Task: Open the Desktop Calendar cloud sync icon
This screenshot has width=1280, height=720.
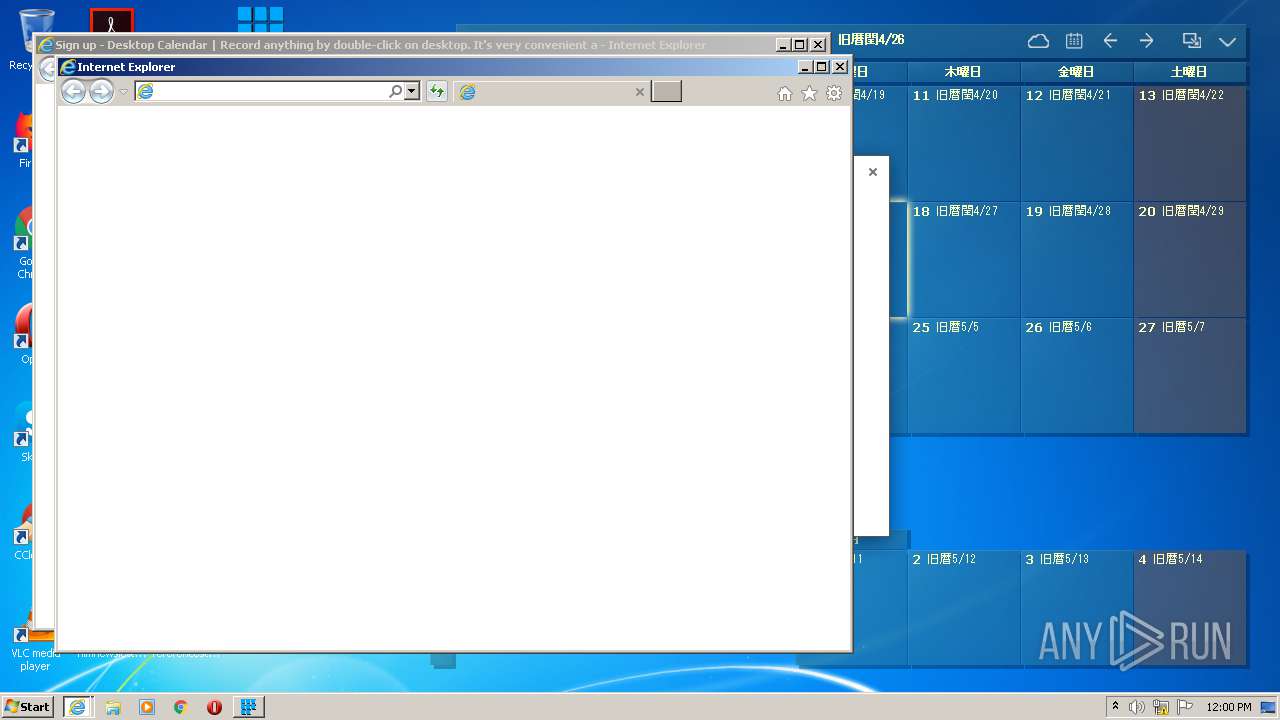Action: (x=1039, y=41)
